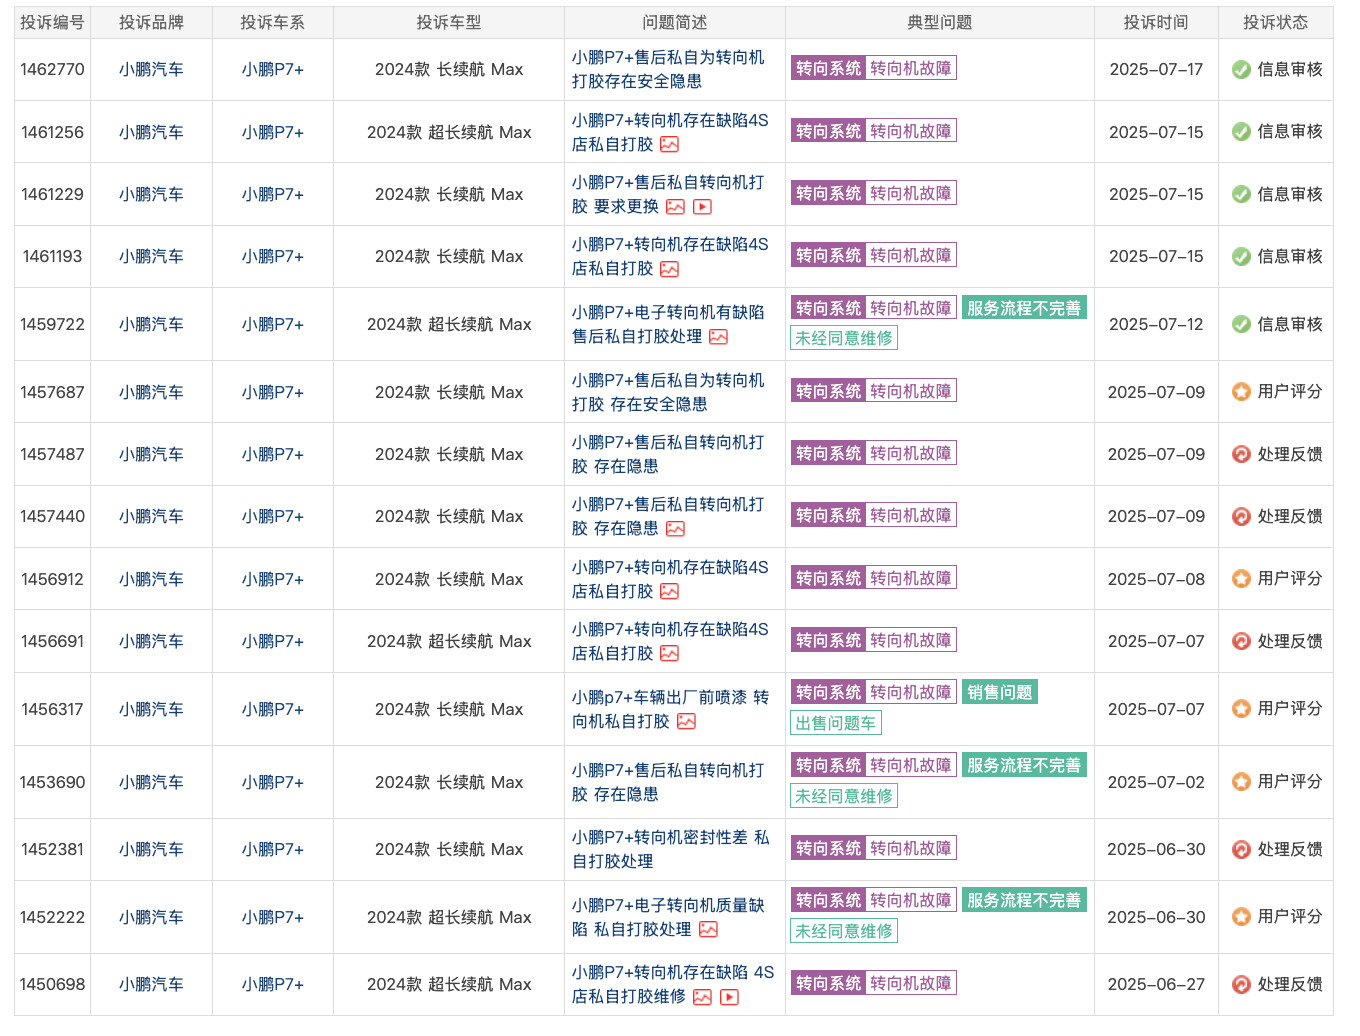1360x1036 pixels.
Task: Click the 投诉状态 column header
Action: pyautogui.click(x=1275, y=22)
